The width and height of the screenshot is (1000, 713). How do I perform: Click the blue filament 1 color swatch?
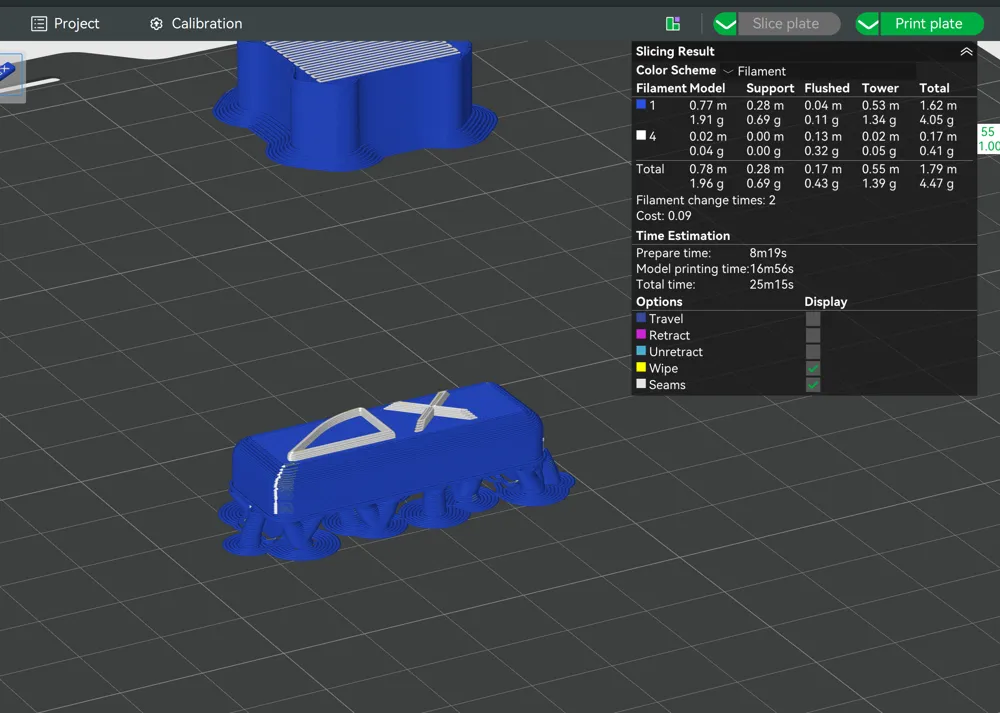point(641,105)
